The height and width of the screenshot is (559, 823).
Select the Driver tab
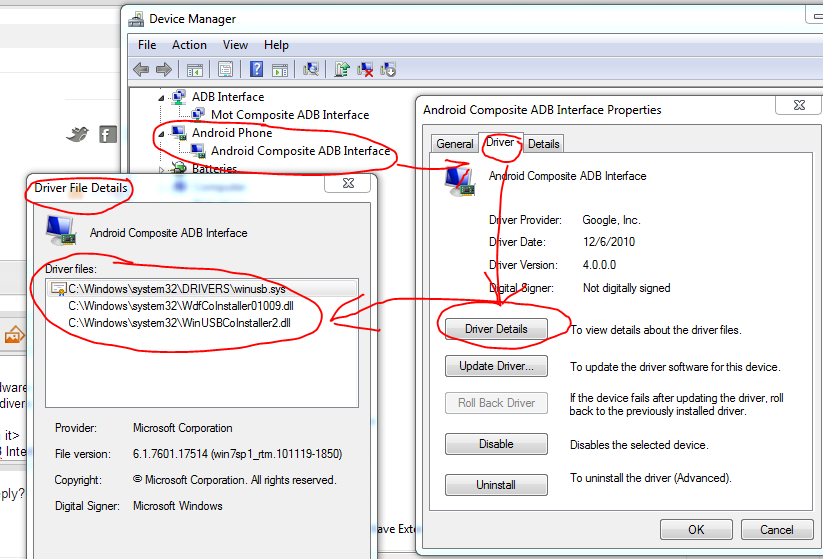[500, 142]
